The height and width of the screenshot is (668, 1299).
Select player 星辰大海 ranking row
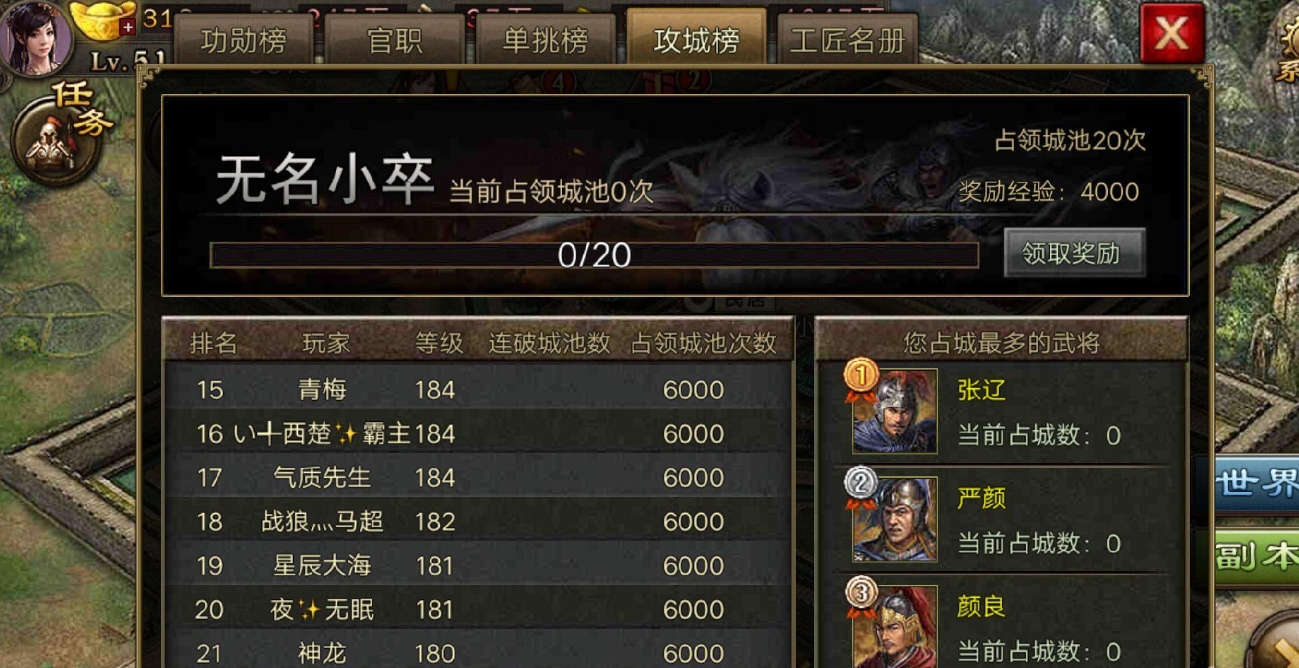pyautogui.click(x=478, y=565)
